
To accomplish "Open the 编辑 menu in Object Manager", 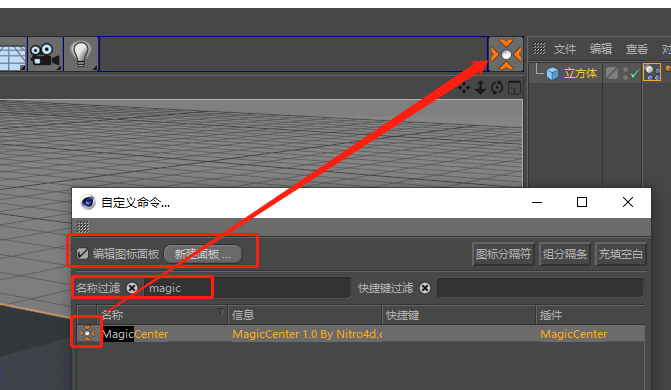I will 601,49.
